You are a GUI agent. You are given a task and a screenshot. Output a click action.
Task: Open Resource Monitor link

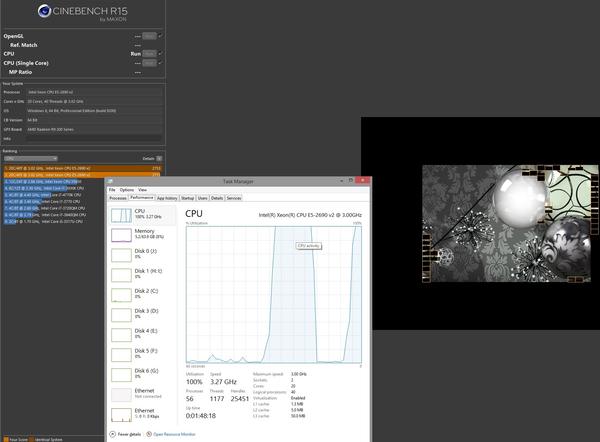pyautogui.click(x=174, y=434)
